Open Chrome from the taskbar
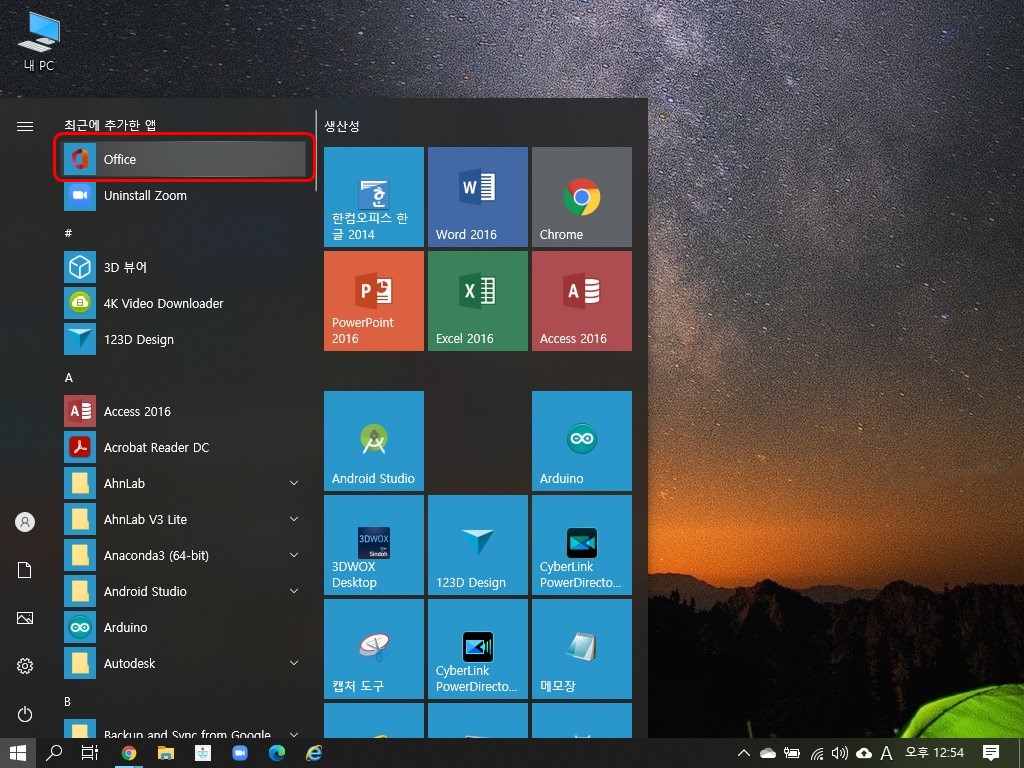The image size is (1024, 768). (x=129, y=754)
